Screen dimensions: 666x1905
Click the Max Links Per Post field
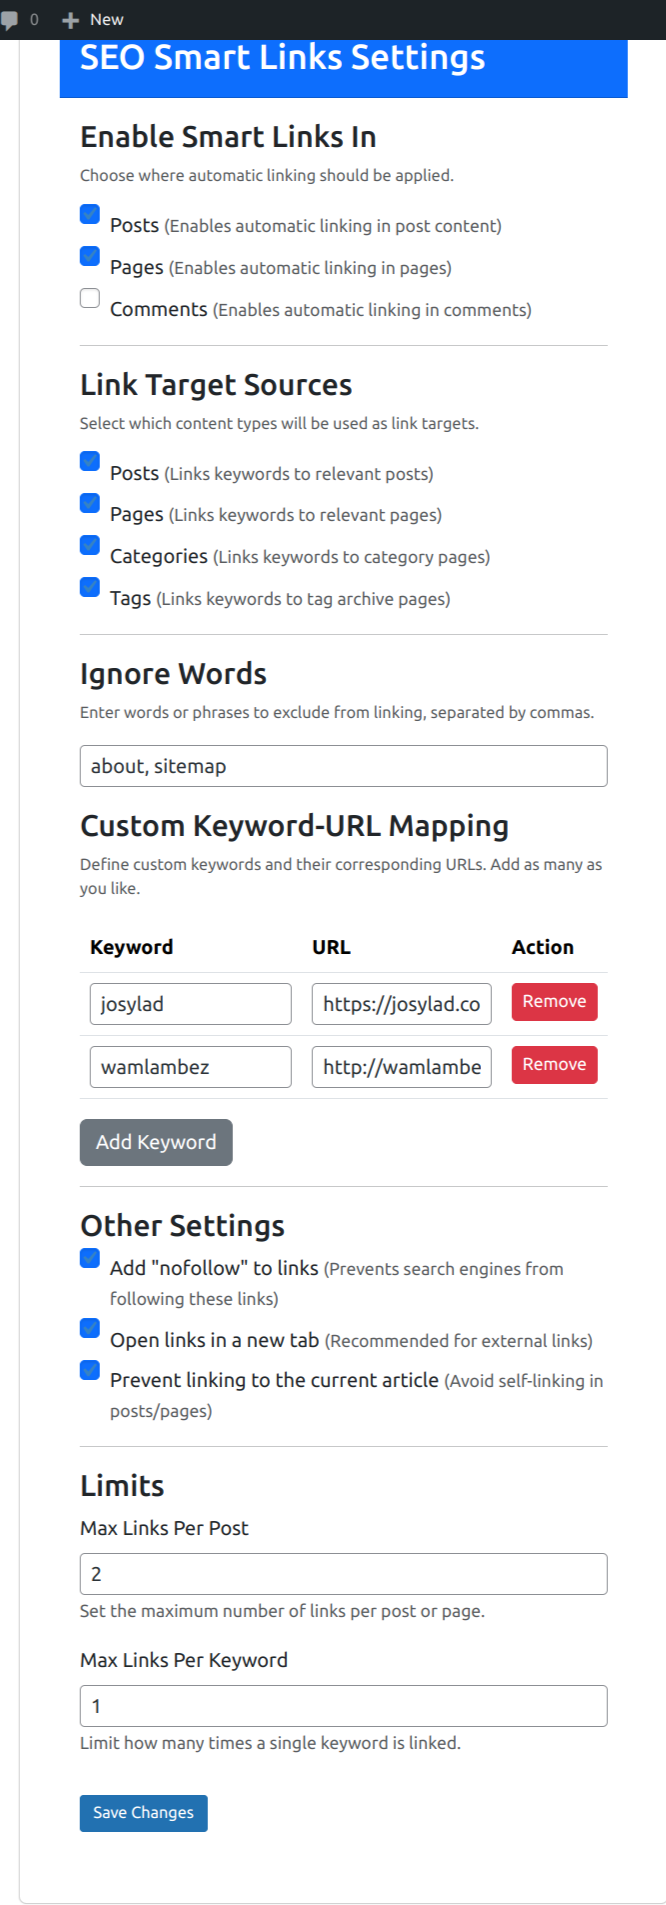[x=343, y=1574]
